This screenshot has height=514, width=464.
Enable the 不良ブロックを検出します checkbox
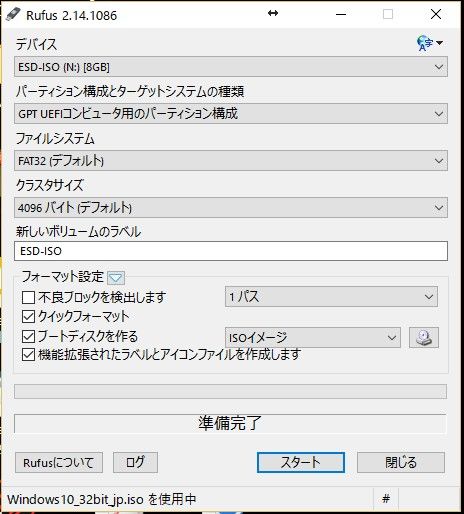pos(28,297)
